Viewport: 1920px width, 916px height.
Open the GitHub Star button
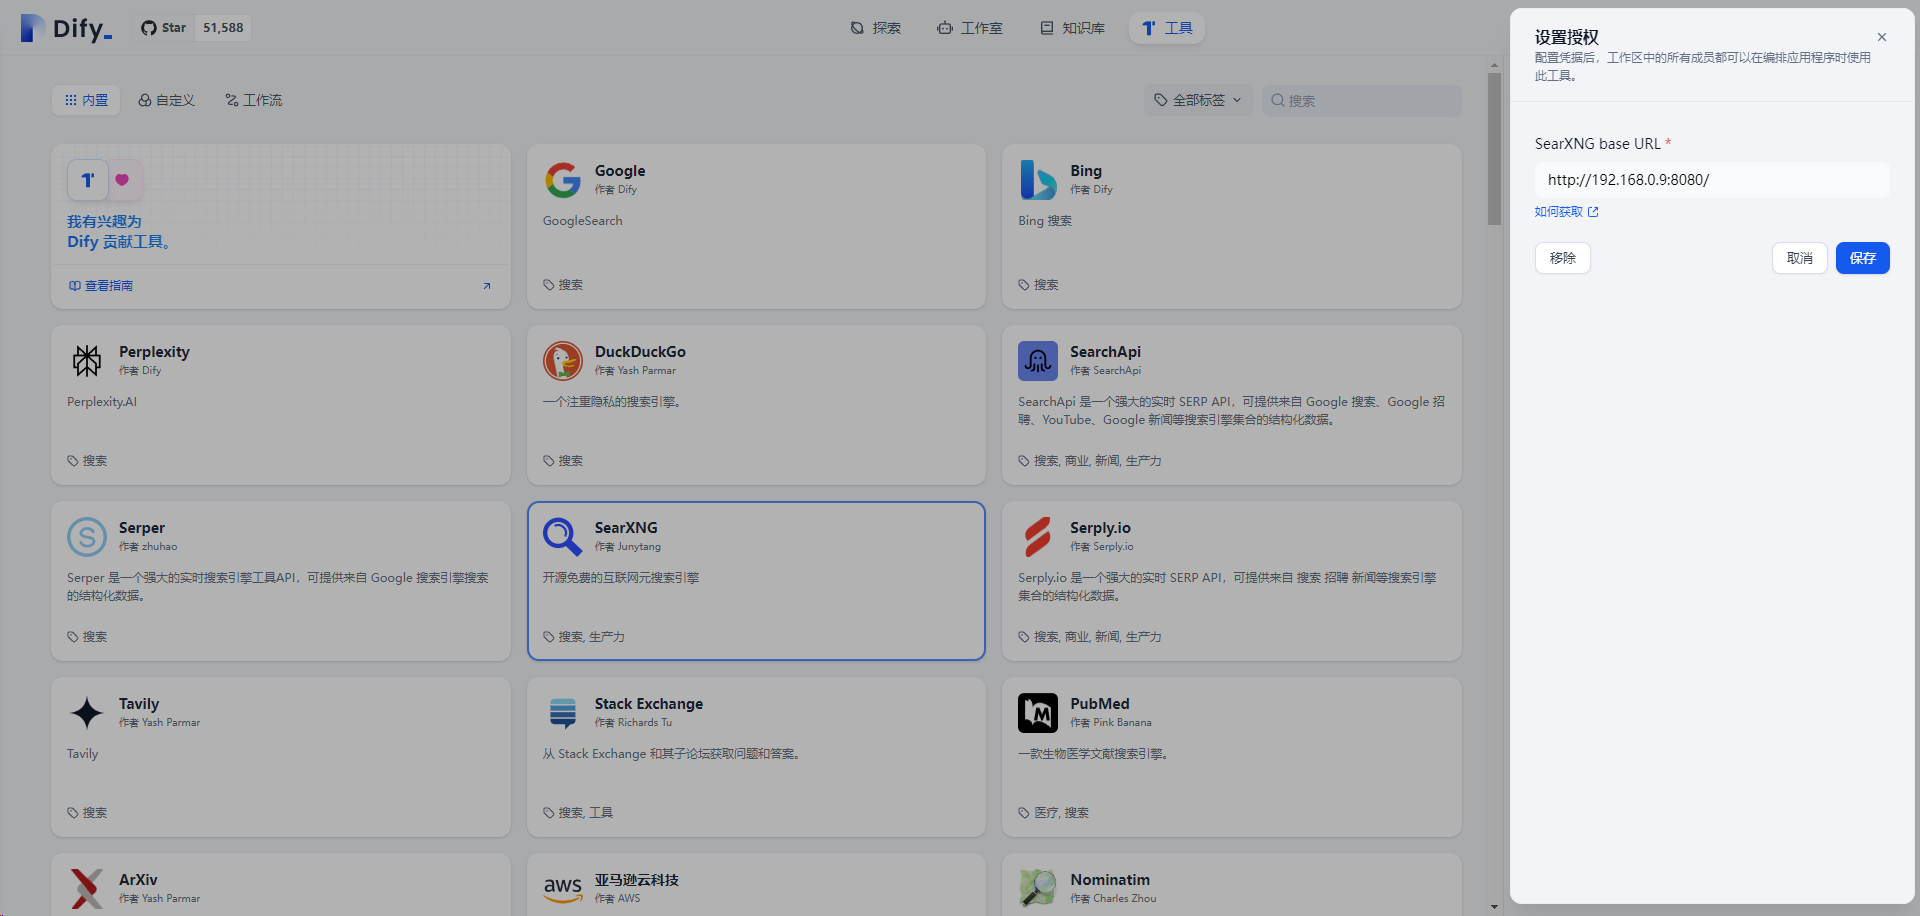(x=163, y=28)
